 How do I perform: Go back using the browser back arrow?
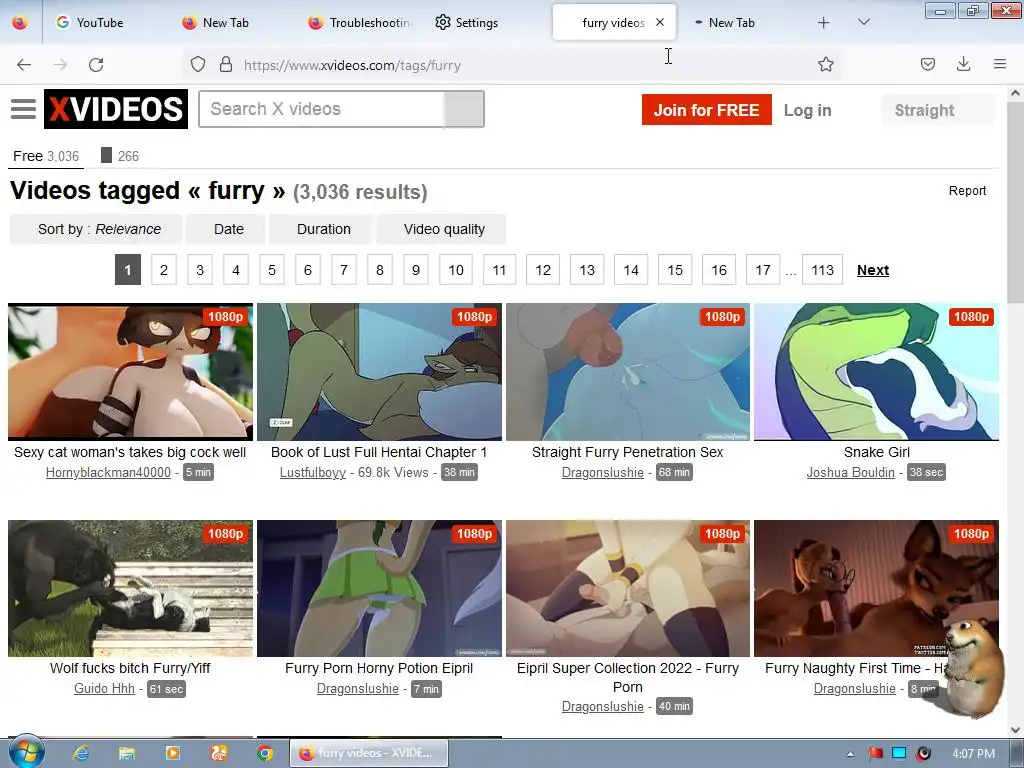[x=24, y=65]
